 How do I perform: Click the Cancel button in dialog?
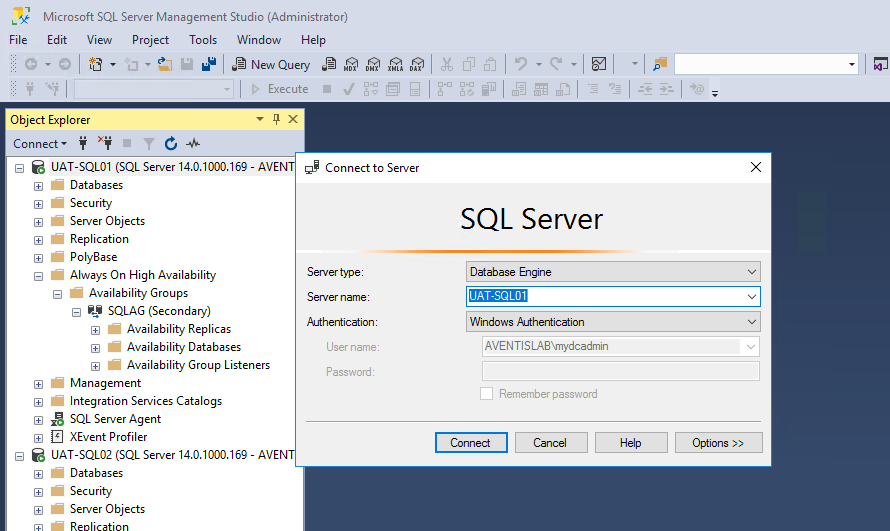point(550,442)
